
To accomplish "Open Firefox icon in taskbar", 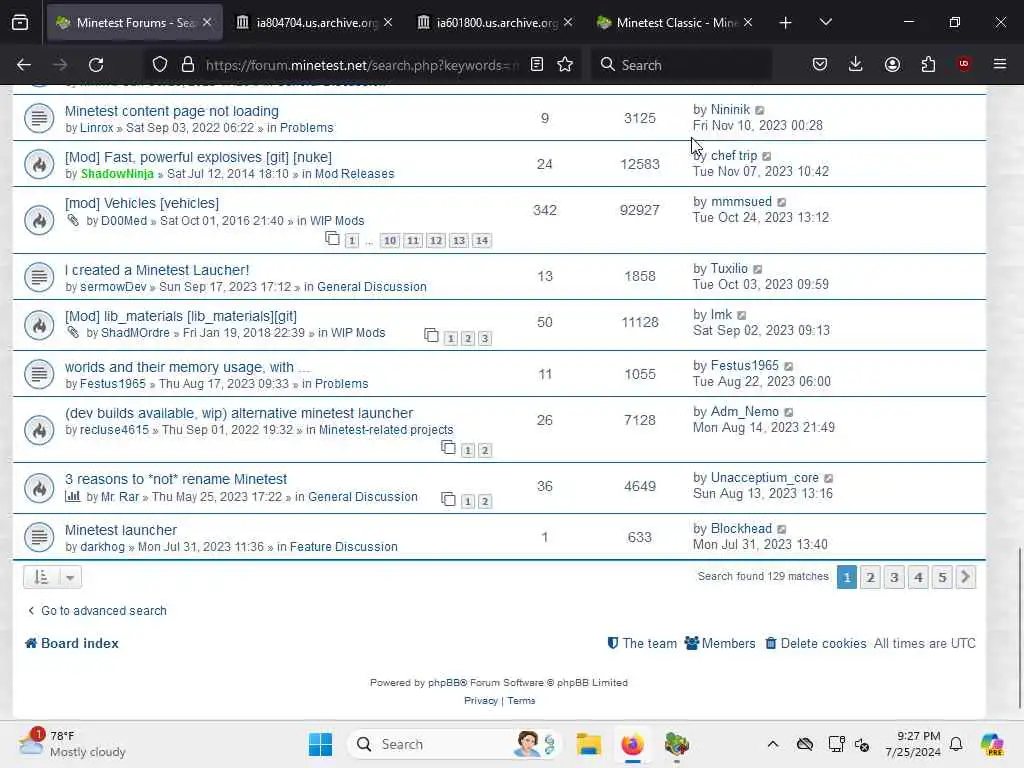I will pyautogui.click(x=632, y=744).
